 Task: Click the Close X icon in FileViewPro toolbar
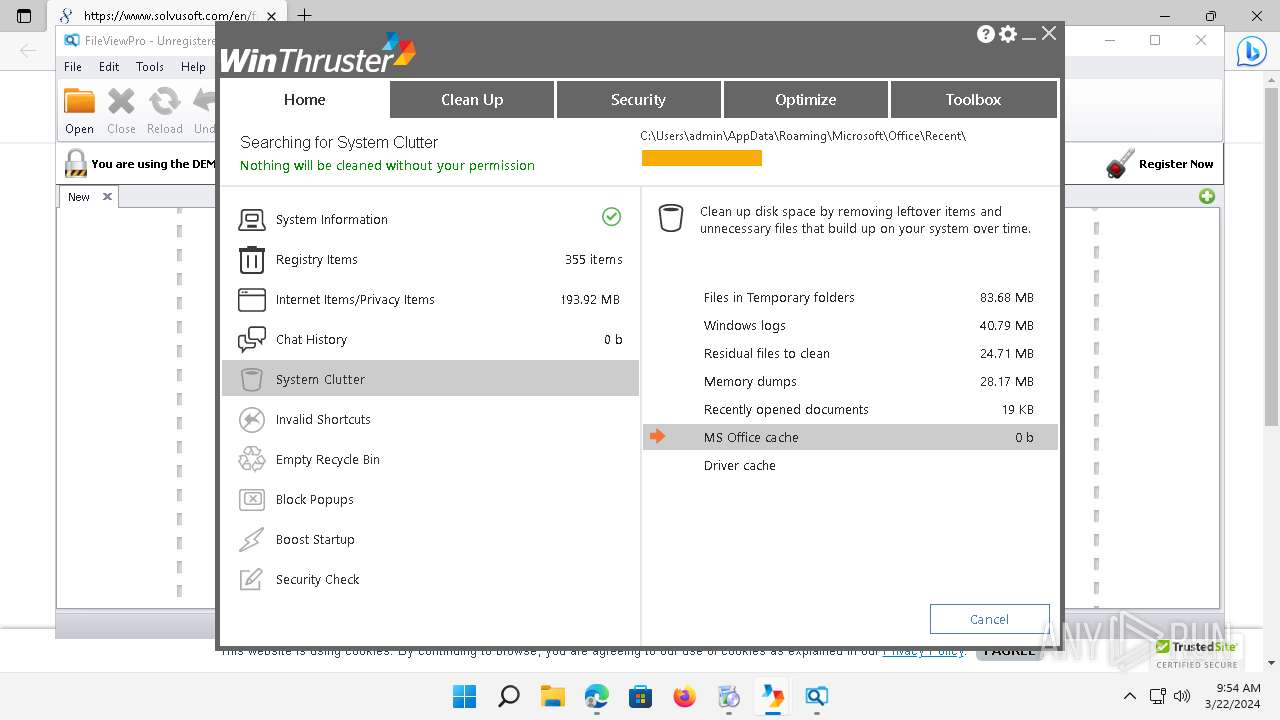pyautogui.click(x=121, y=102)
